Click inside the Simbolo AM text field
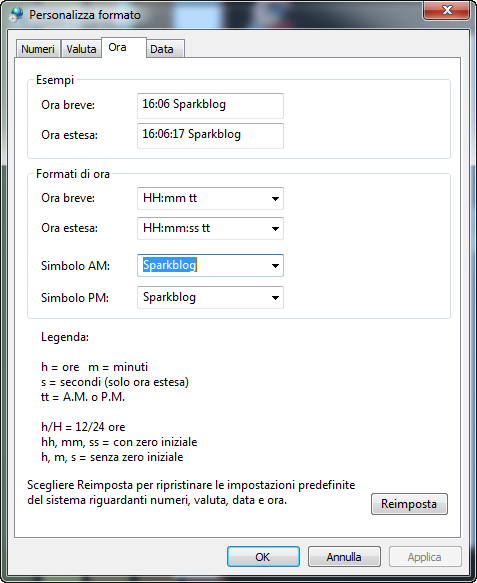The width and height of the screenshot is (477, 583). point(203,265)
